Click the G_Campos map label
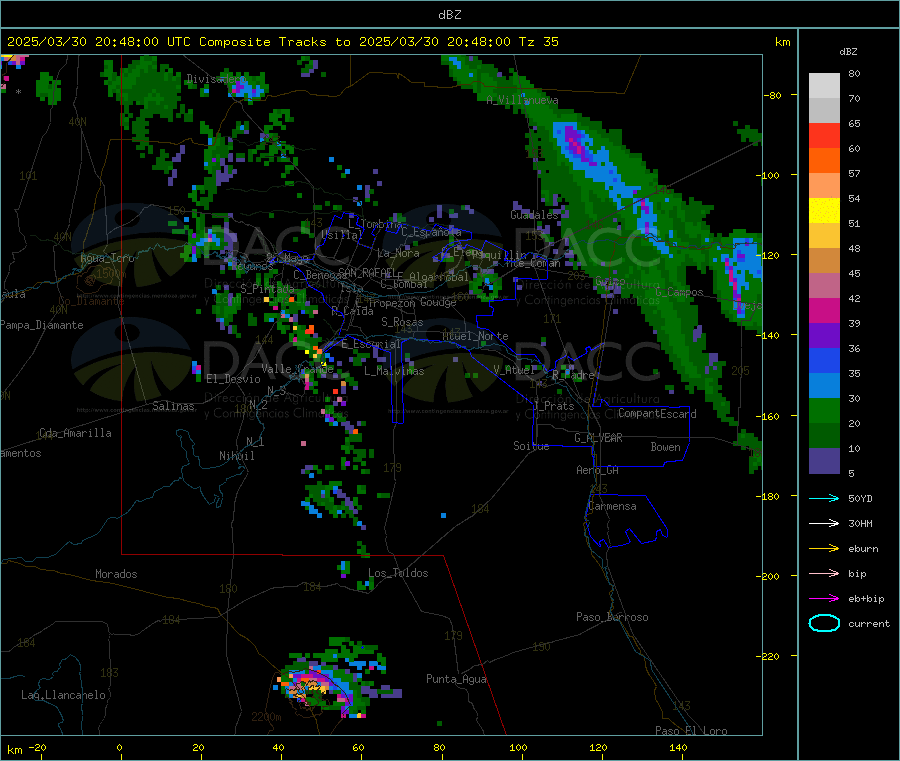The height and width of the screenshot is (761, 900). click(x=680, y=292)
